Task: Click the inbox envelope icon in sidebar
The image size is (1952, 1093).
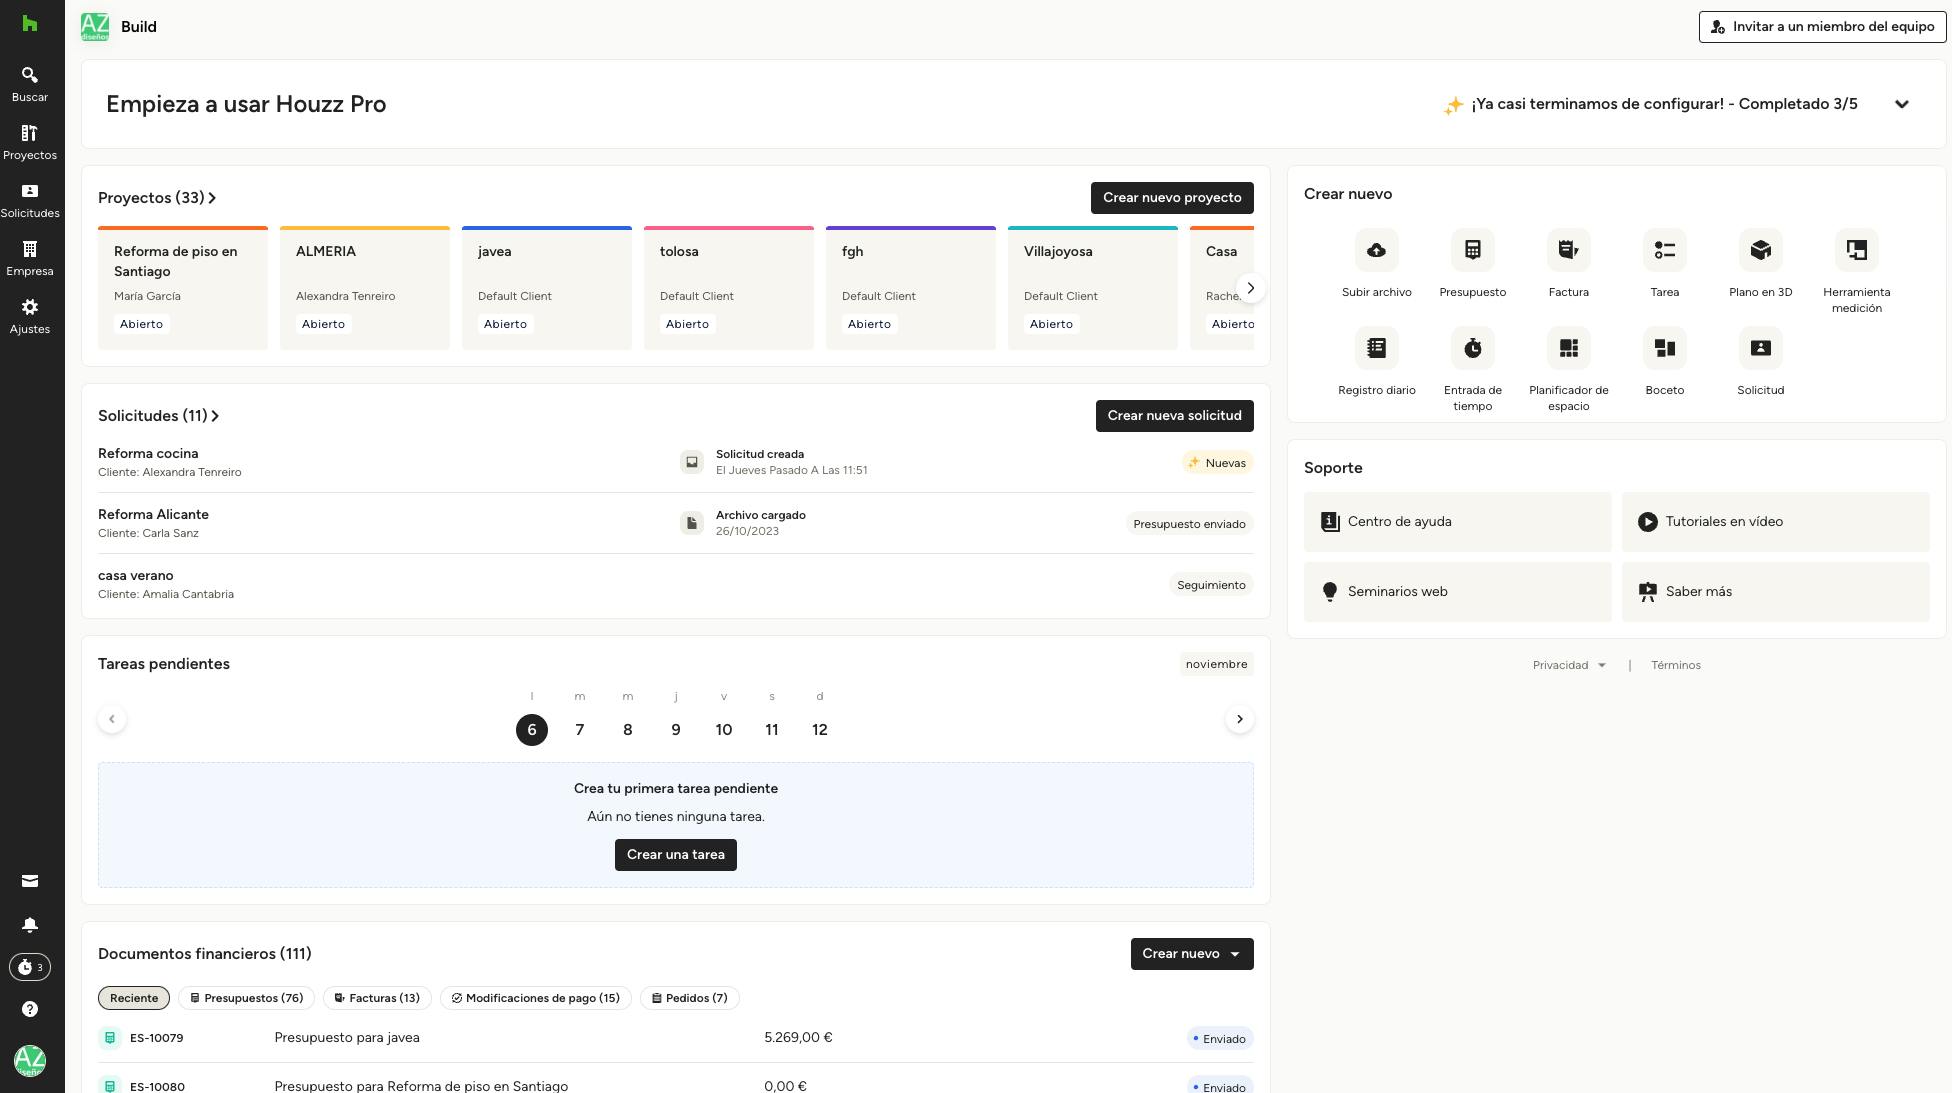Action: tap(30, 881)
